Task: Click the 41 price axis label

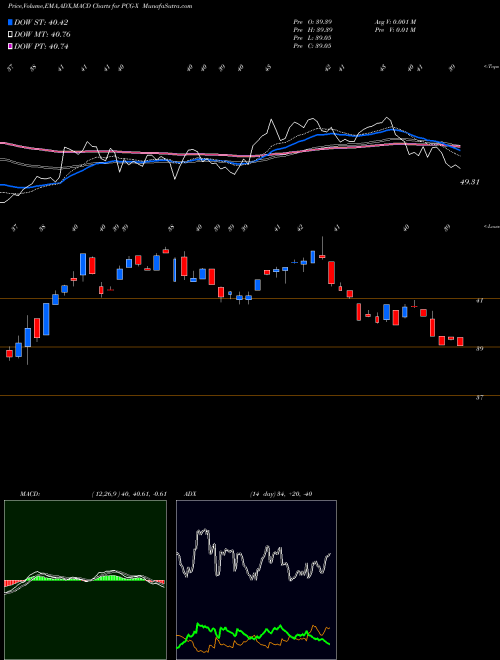Action: [479, 301]
